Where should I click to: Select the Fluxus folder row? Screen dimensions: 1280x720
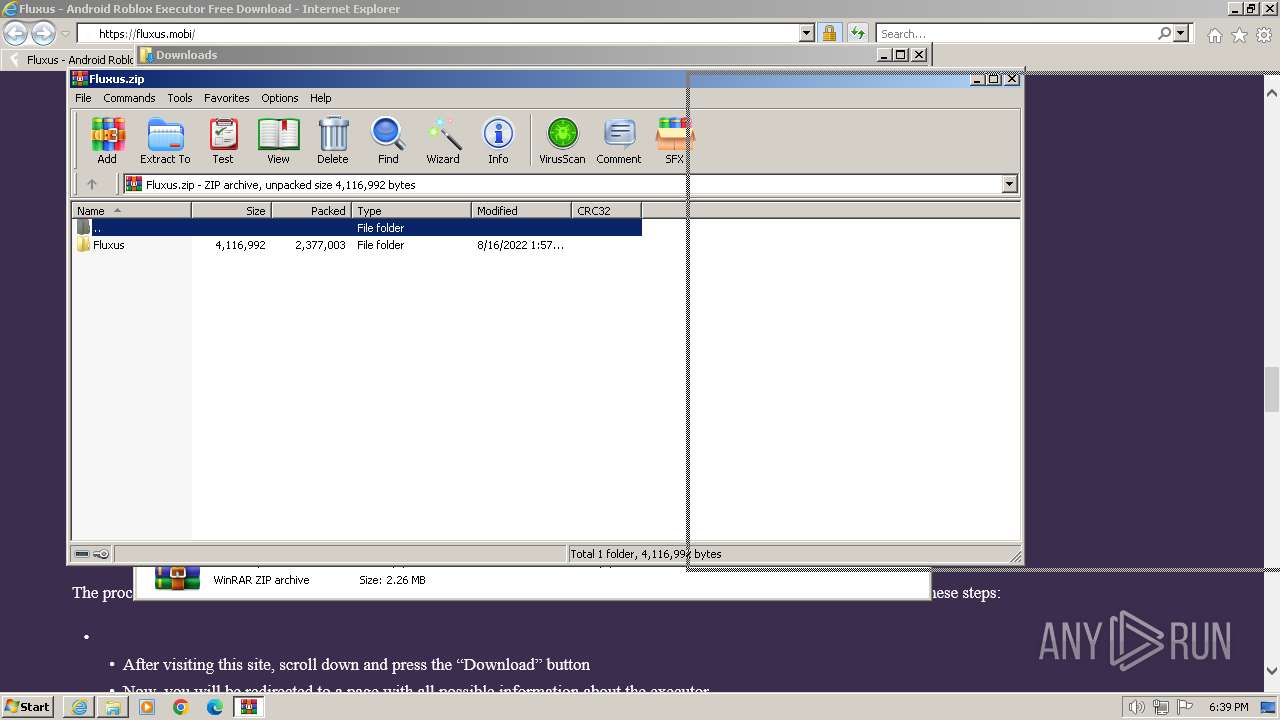[x=357, y=245]
